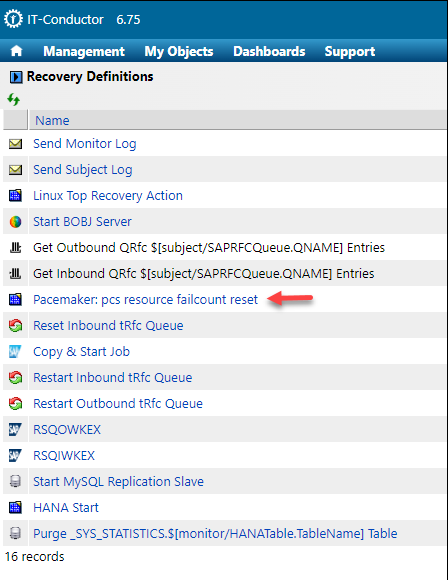Click SAP icon beside RSQIWKEX
The height and width of the screenshot is (580, 448).
click(x=15, y=455)
